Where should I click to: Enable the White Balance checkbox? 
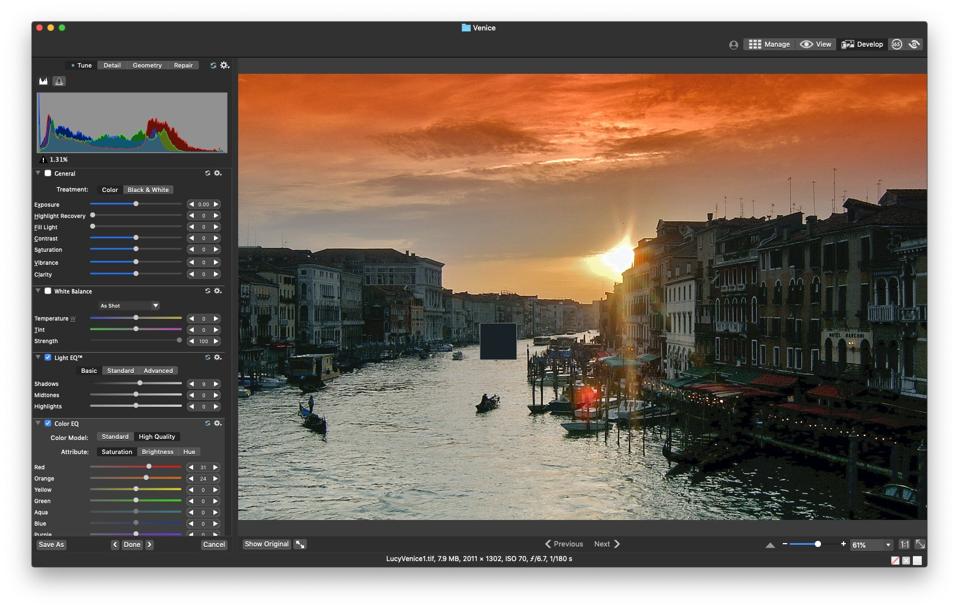(x=47, y=291)
